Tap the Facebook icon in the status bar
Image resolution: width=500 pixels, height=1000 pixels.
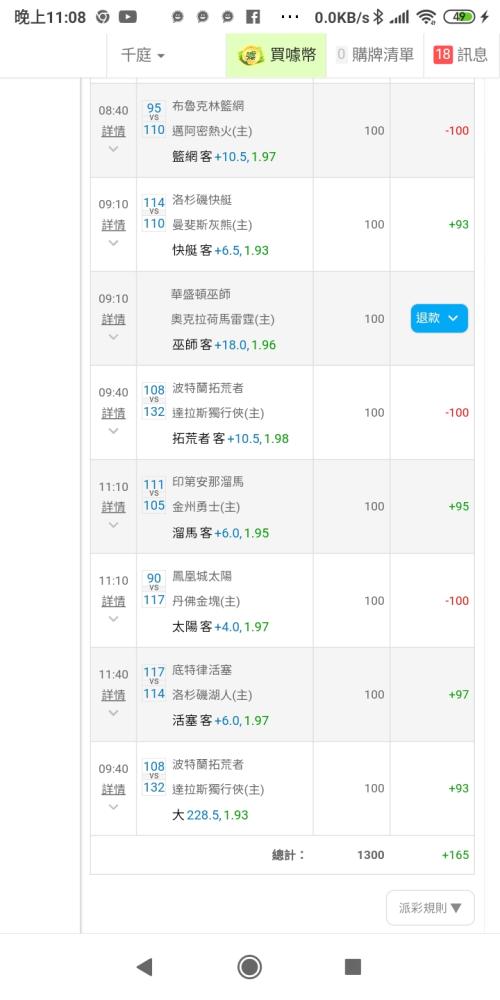(x=253, y=17)
